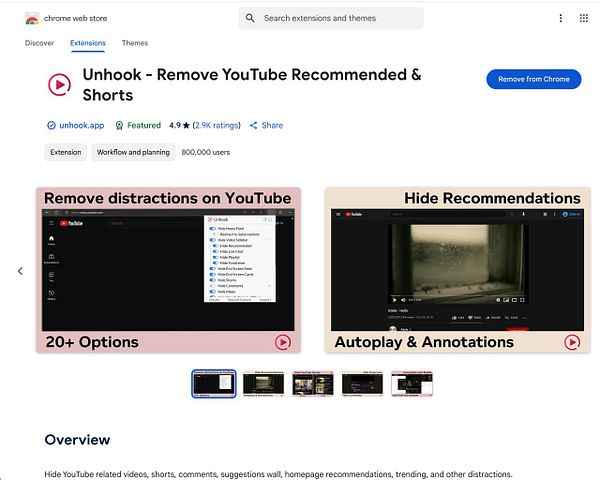Click the play button in video screenshot
This screenshot has width=600, height=480.
point(395,300)
